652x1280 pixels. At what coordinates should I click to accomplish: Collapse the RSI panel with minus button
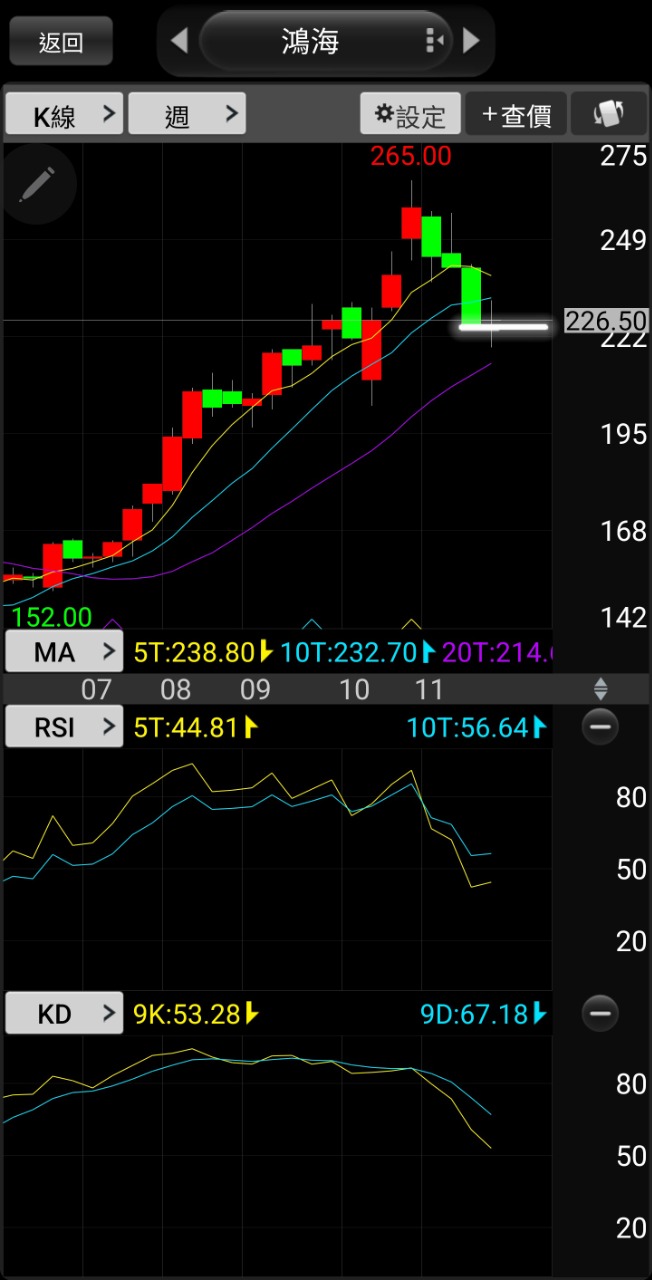point(600,727)
